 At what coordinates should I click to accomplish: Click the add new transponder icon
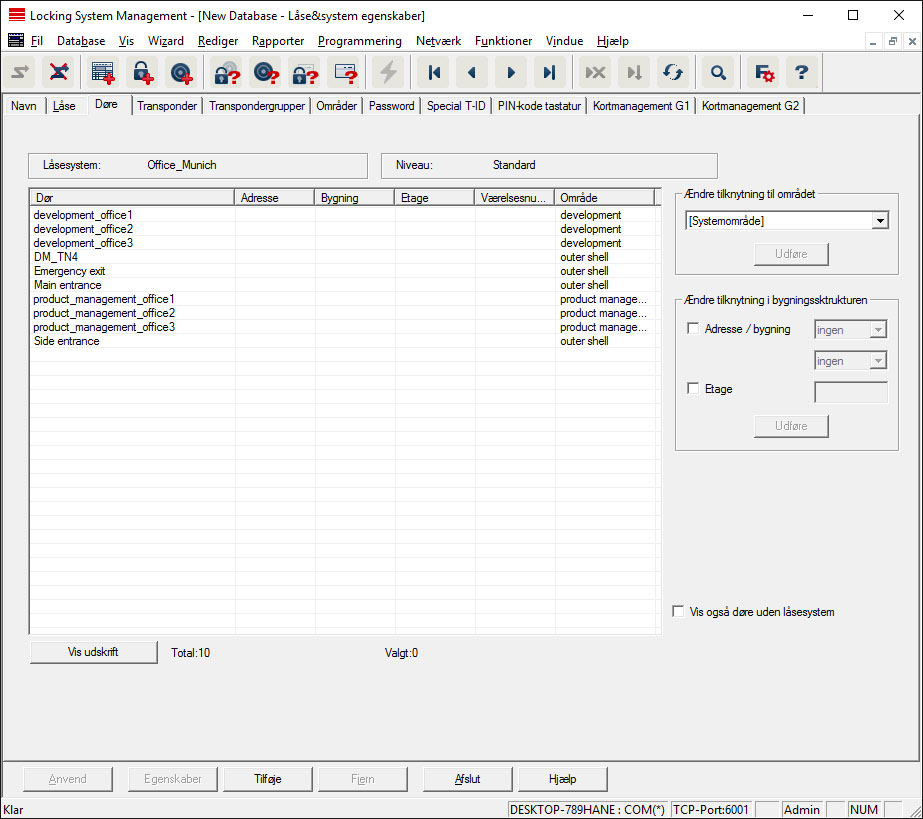coord(181,72)
